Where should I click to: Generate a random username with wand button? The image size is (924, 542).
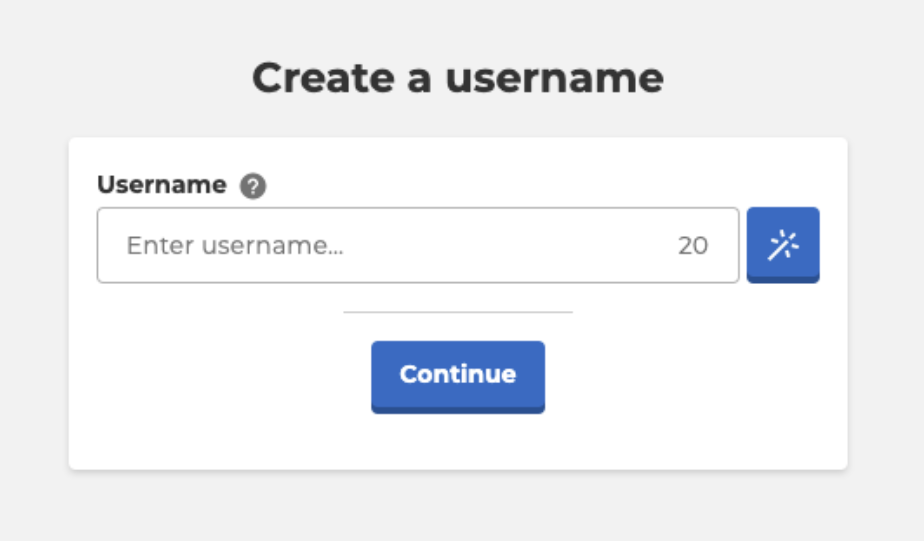783,244
